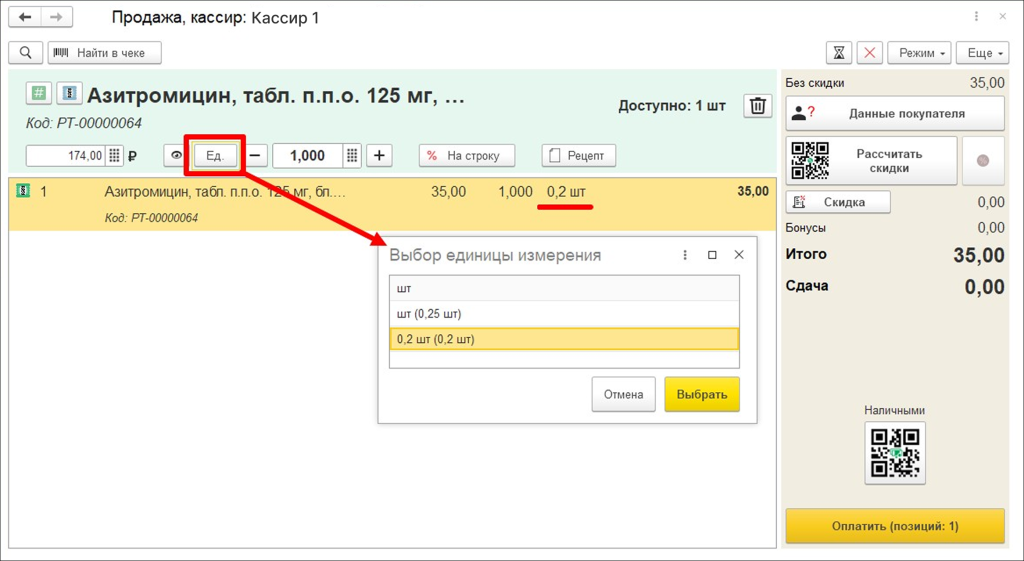Open the Режим dropdown menu
Viewport: 1024px width, 561px height.
(x=921, y=53)
